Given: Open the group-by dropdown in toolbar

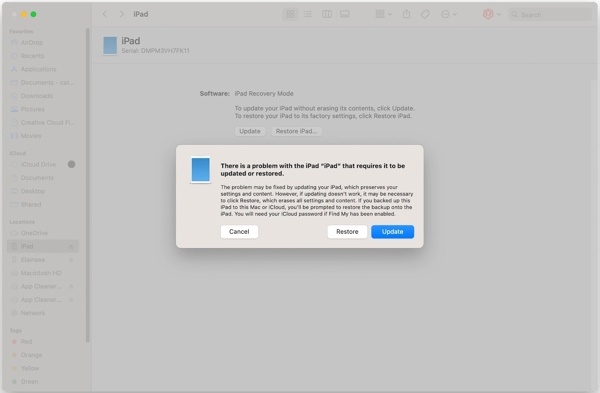Looking at the screenshot, I should point(383,14).
